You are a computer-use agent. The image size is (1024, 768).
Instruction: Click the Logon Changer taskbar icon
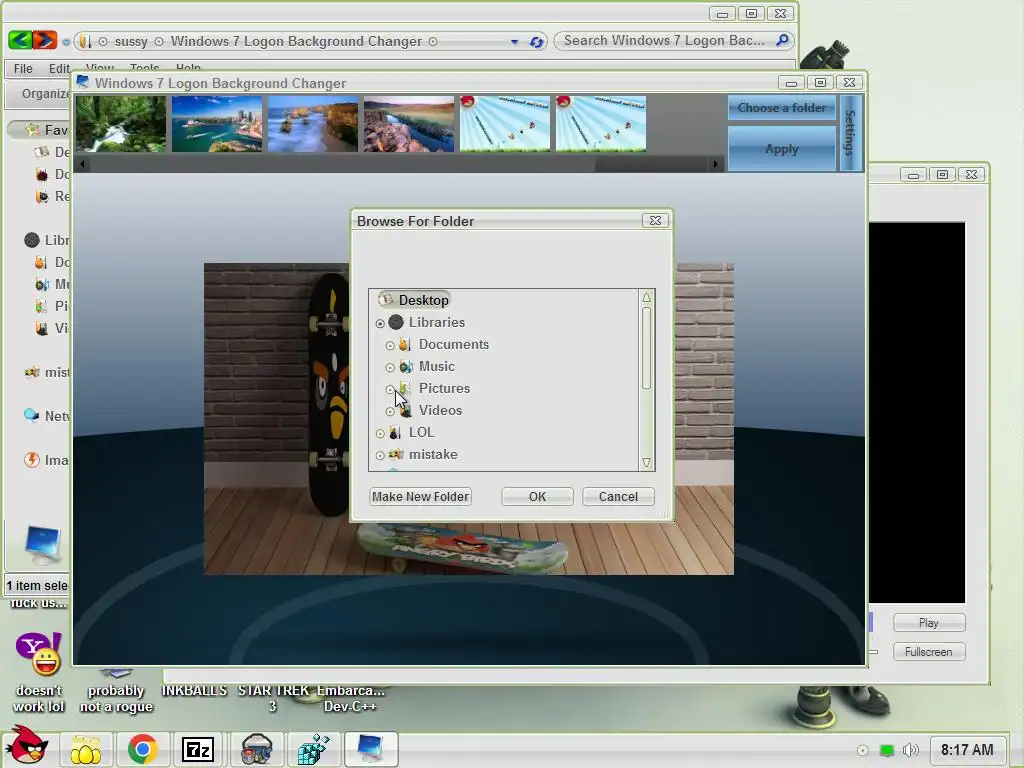coord(370,749)
